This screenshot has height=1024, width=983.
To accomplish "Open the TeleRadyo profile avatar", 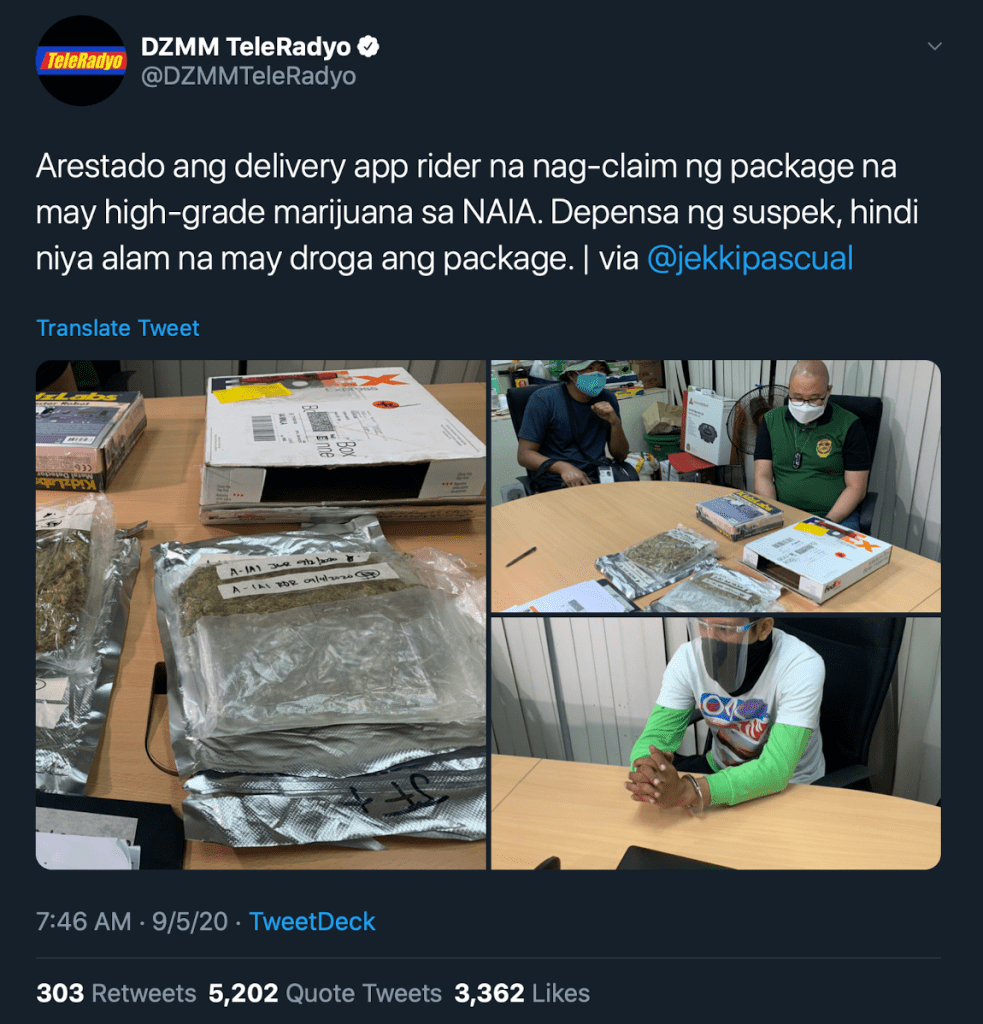I will (x=81, y=61).
